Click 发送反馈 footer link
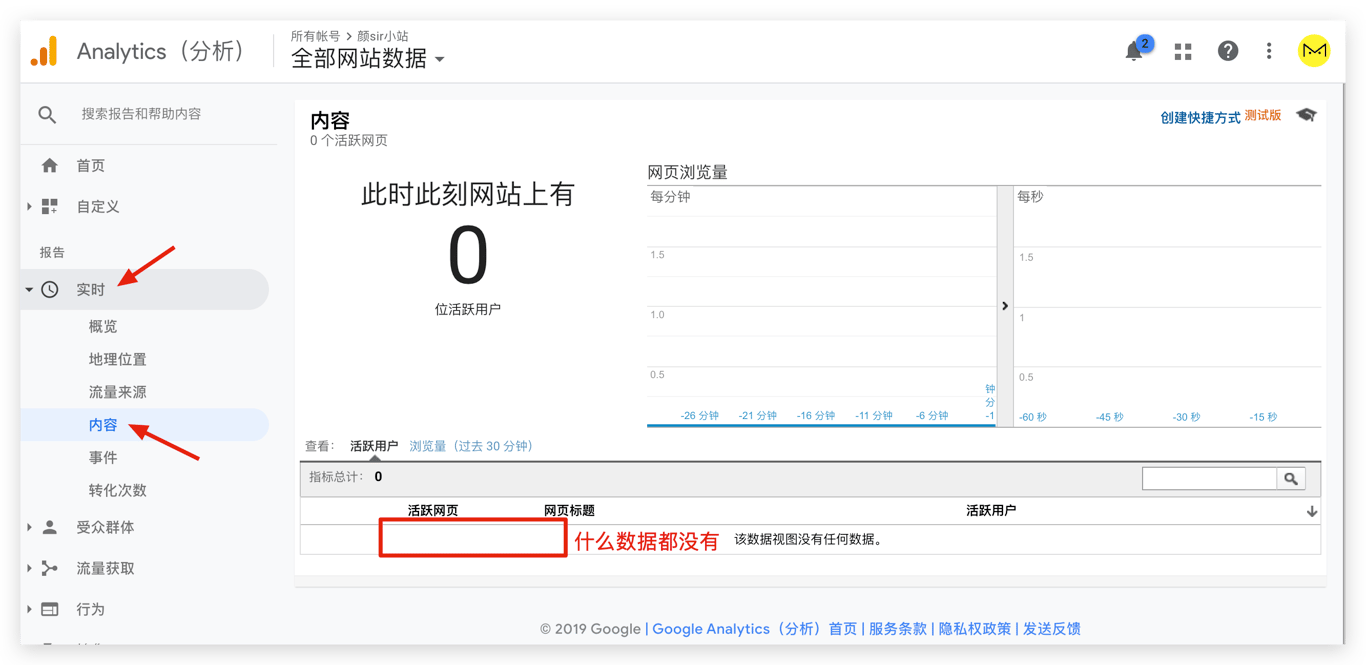Screen dimensions: 1366x665 click(1052, 629)
